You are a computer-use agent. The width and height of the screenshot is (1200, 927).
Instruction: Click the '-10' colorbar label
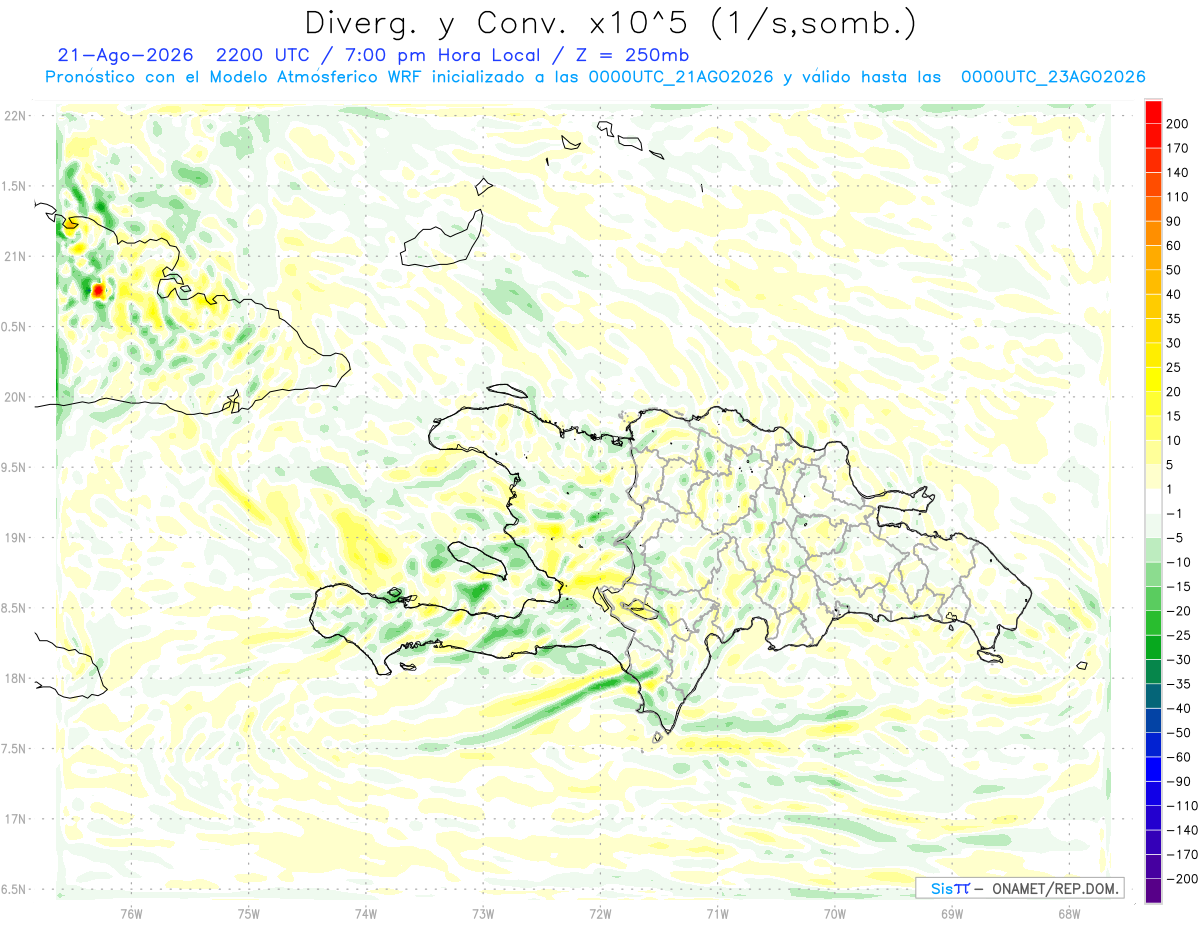point(1178,562)
